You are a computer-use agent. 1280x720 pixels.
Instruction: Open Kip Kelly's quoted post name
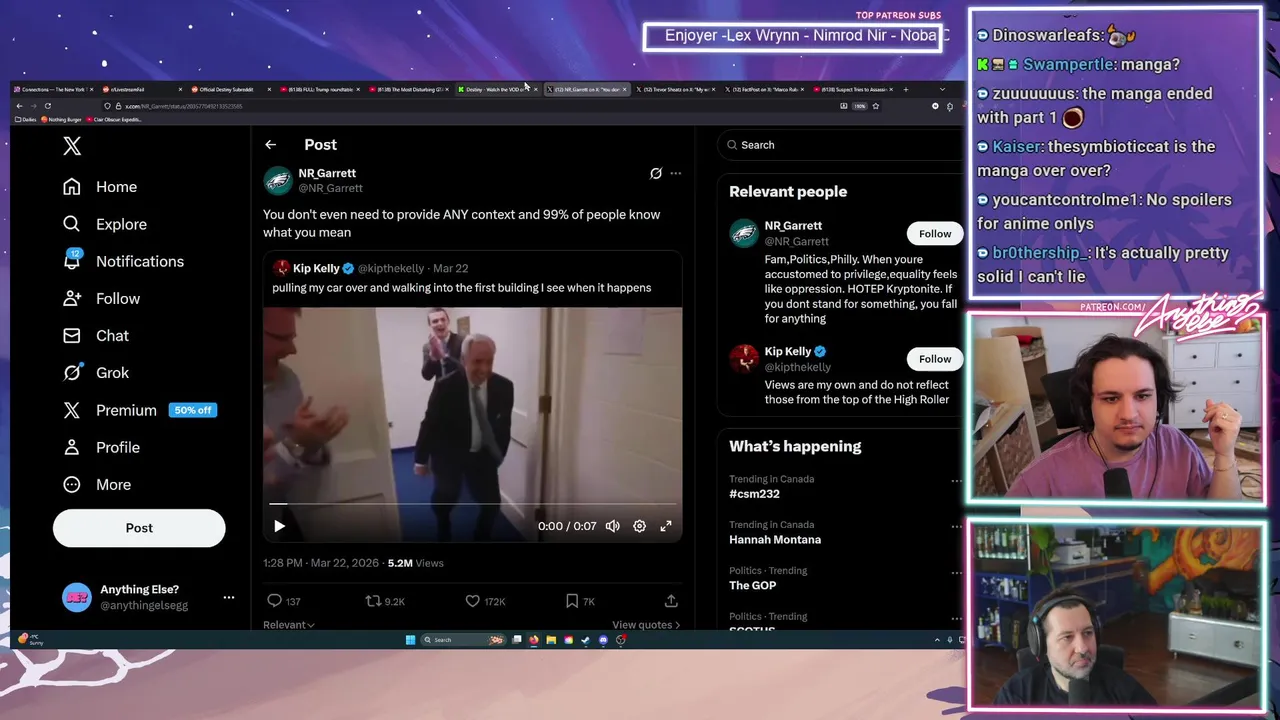tap(316, 268)
